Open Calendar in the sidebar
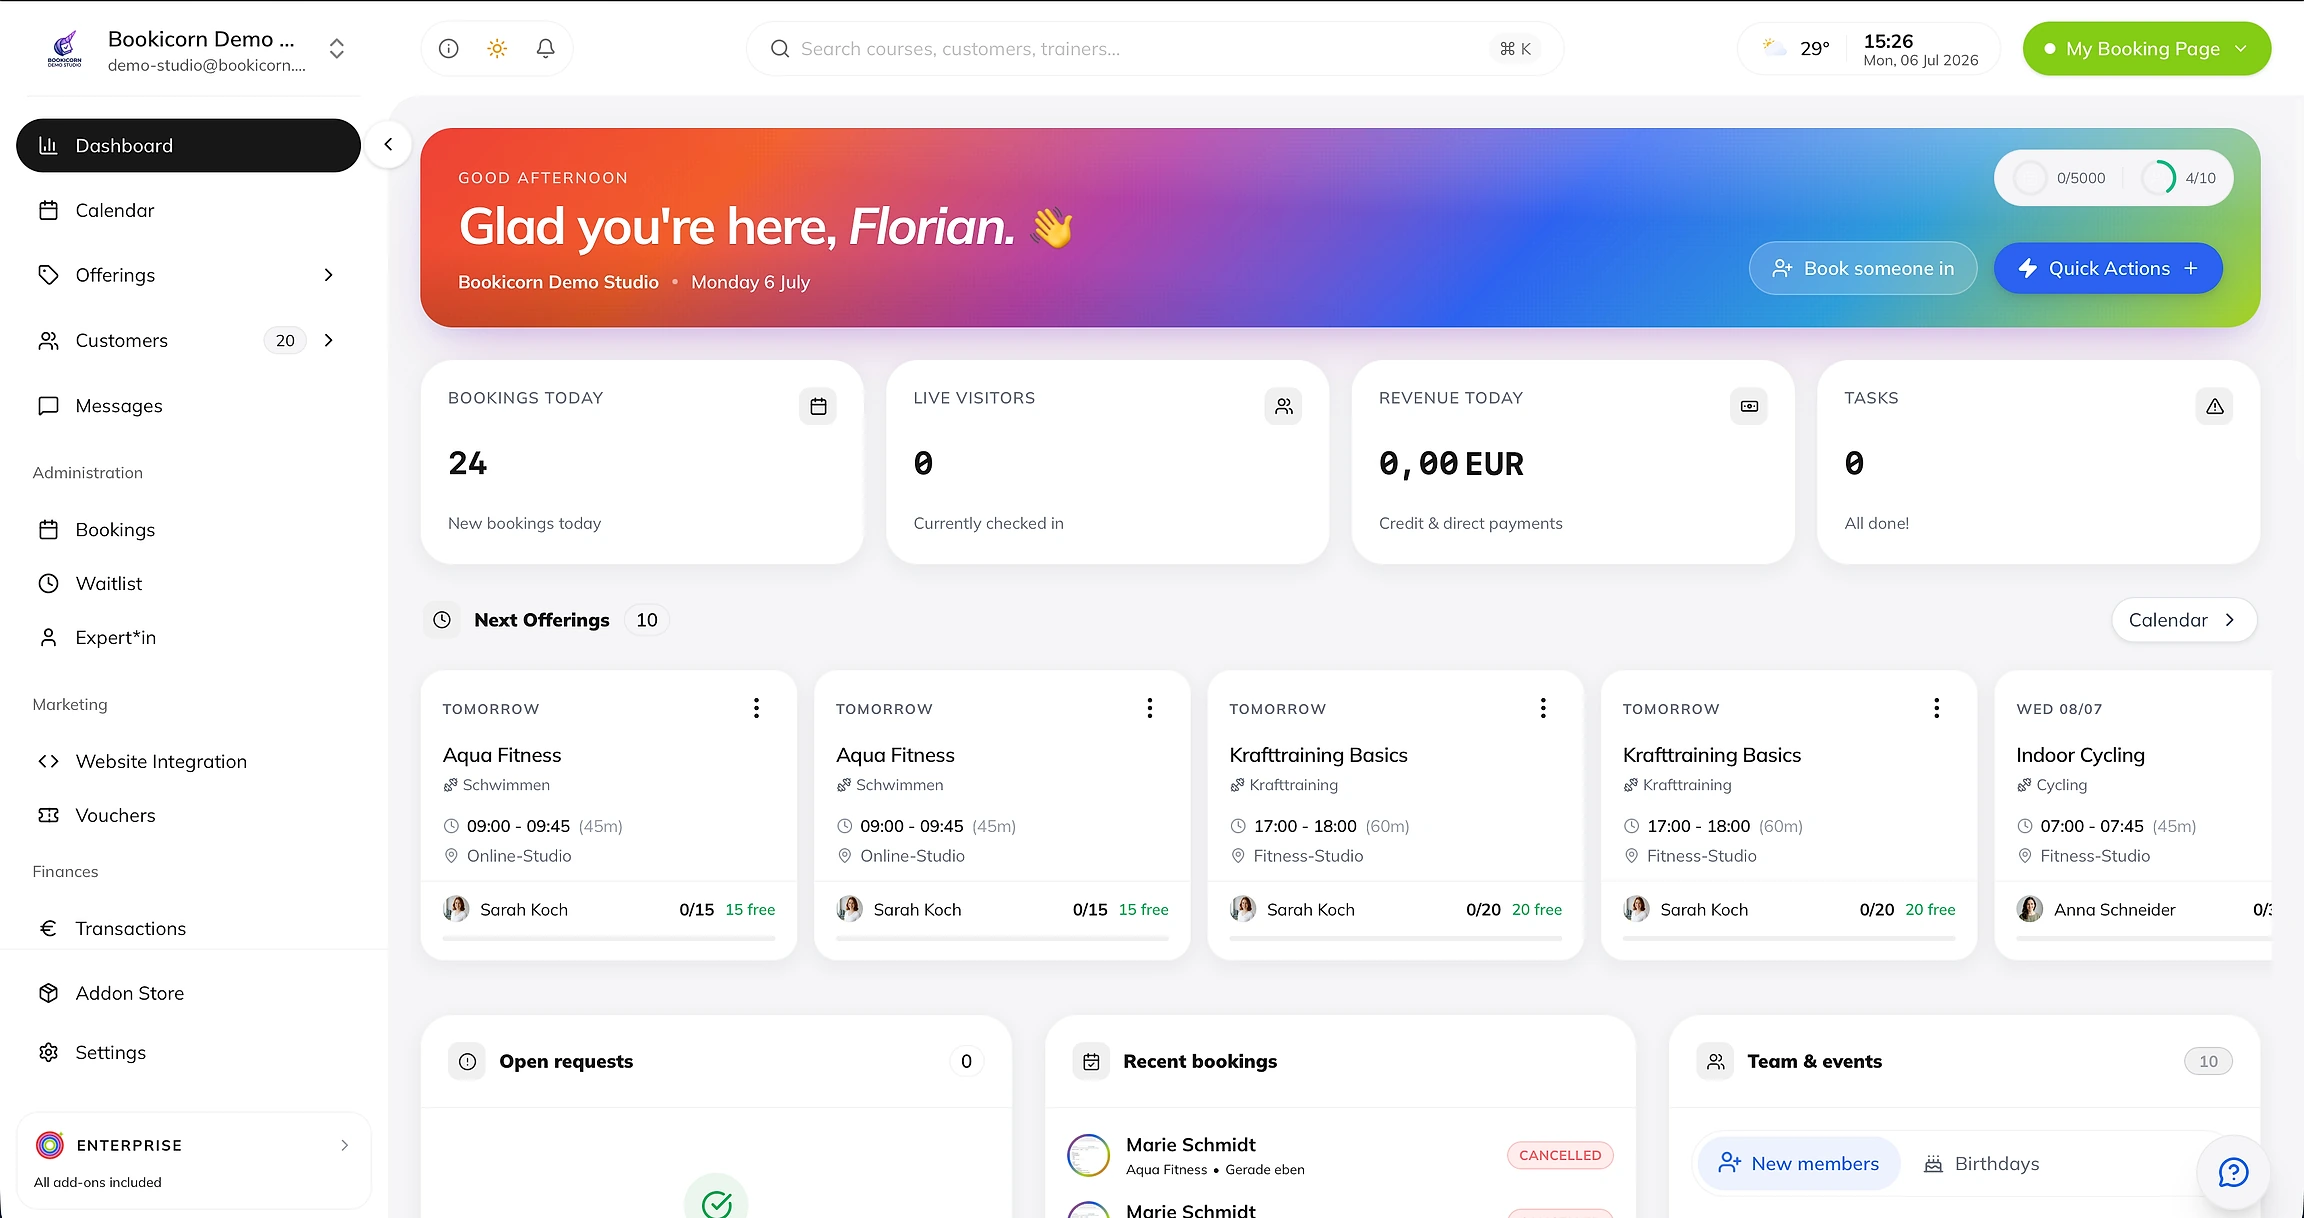Screen dimensions: 2304x1218 point(188,210)
